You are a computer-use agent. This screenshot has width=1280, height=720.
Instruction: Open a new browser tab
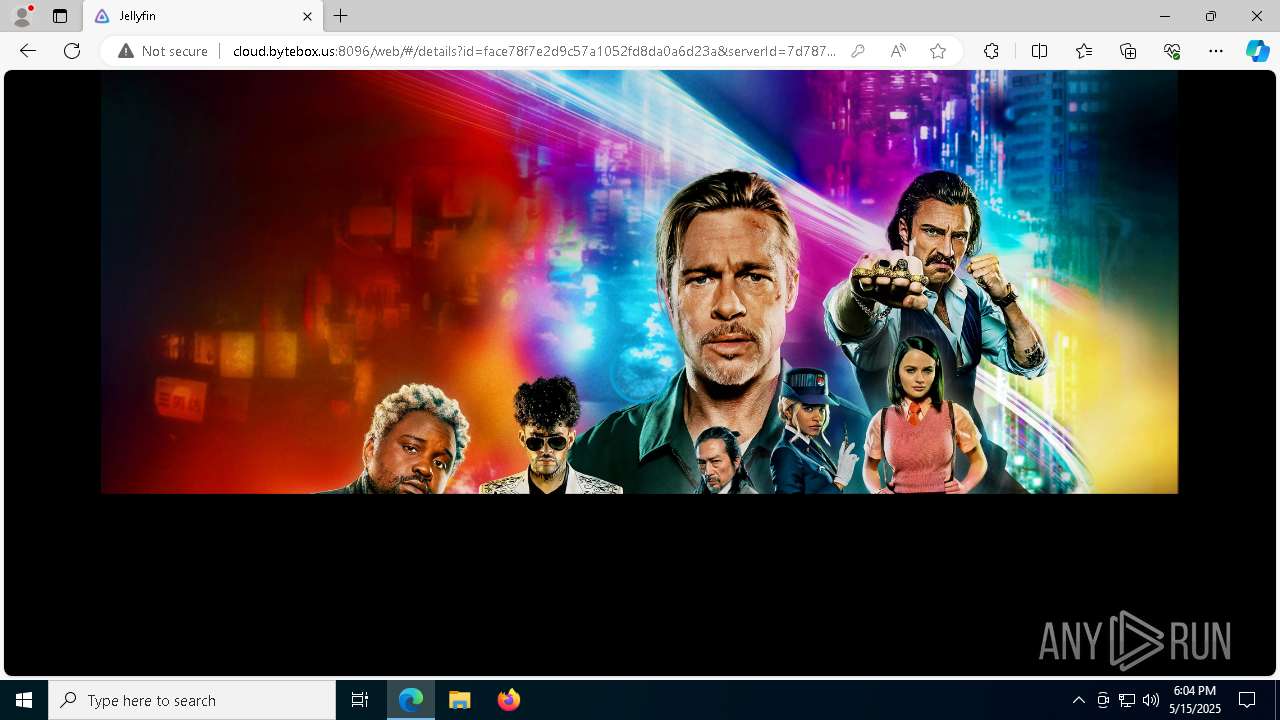pos(341,16)
